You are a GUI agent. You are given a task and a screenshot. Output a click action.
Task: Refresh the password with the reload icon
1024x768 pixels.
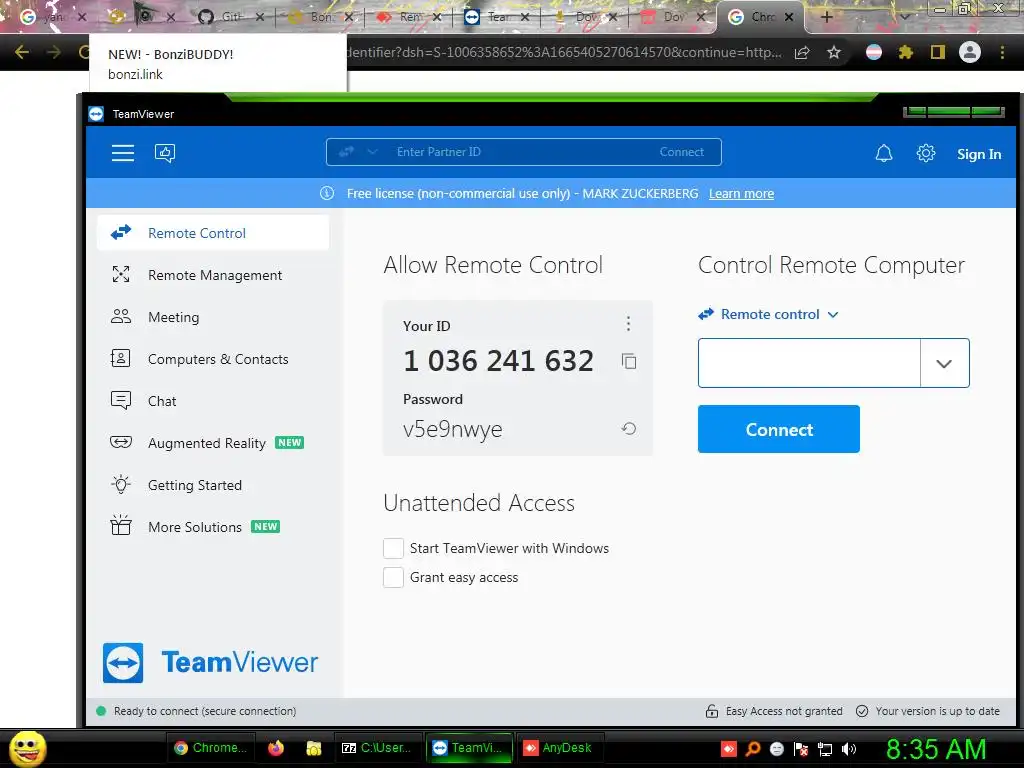[x=629, y=428]
